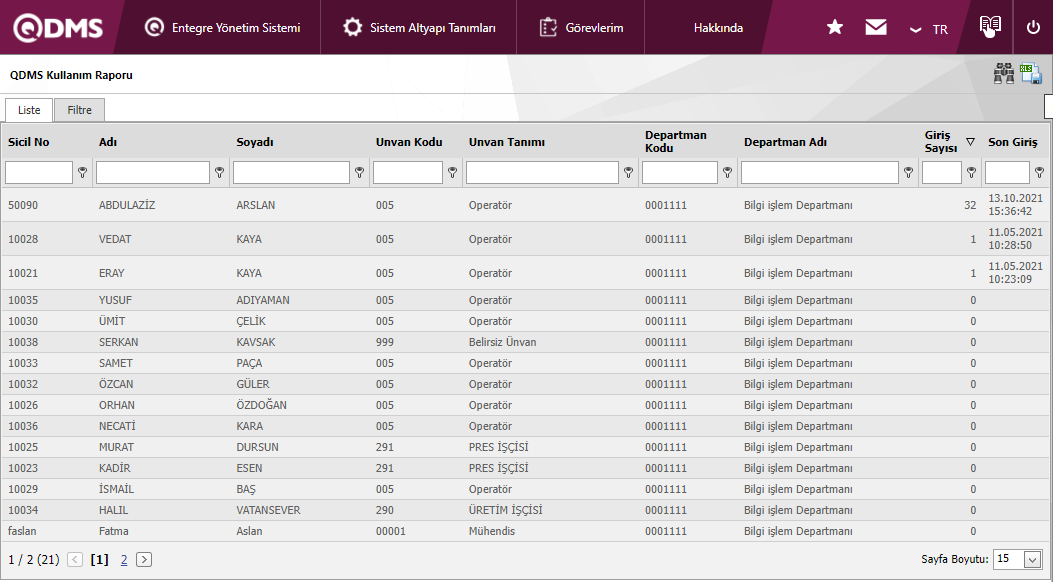Open the Sistem Altyapı Tanımları menu
The image size is (1053, 582).
pos(420,28)
